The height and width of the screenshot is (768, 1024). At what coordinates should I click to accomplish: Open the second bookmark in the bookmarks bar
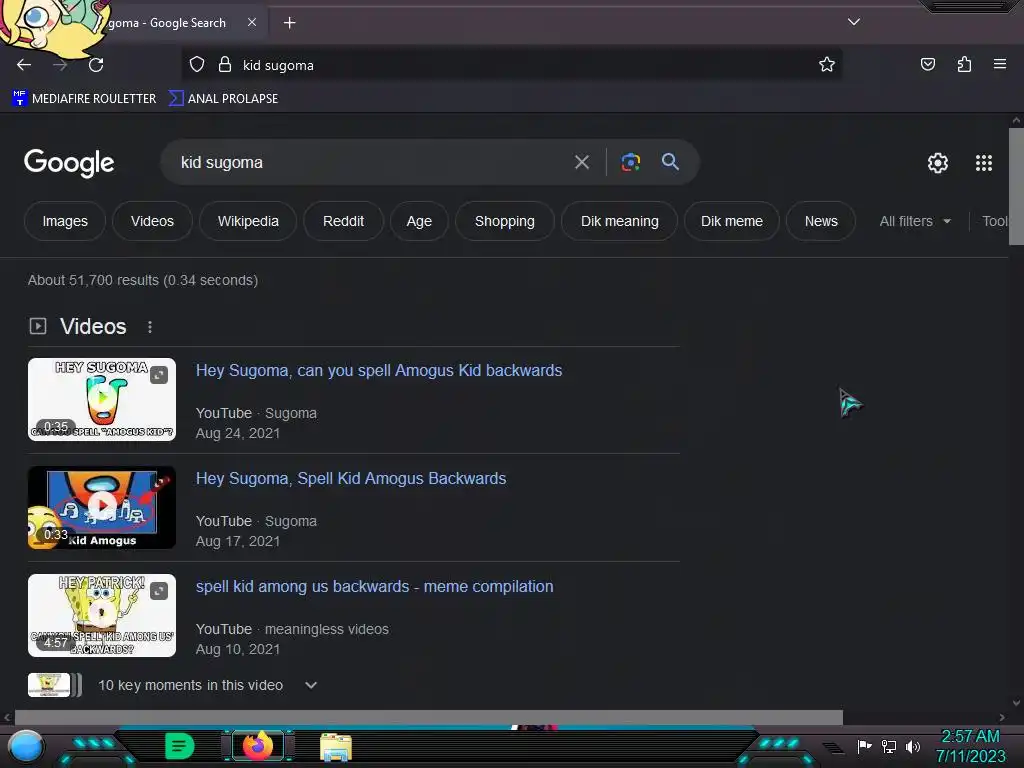pyautogui.click(x=223, y=99)
